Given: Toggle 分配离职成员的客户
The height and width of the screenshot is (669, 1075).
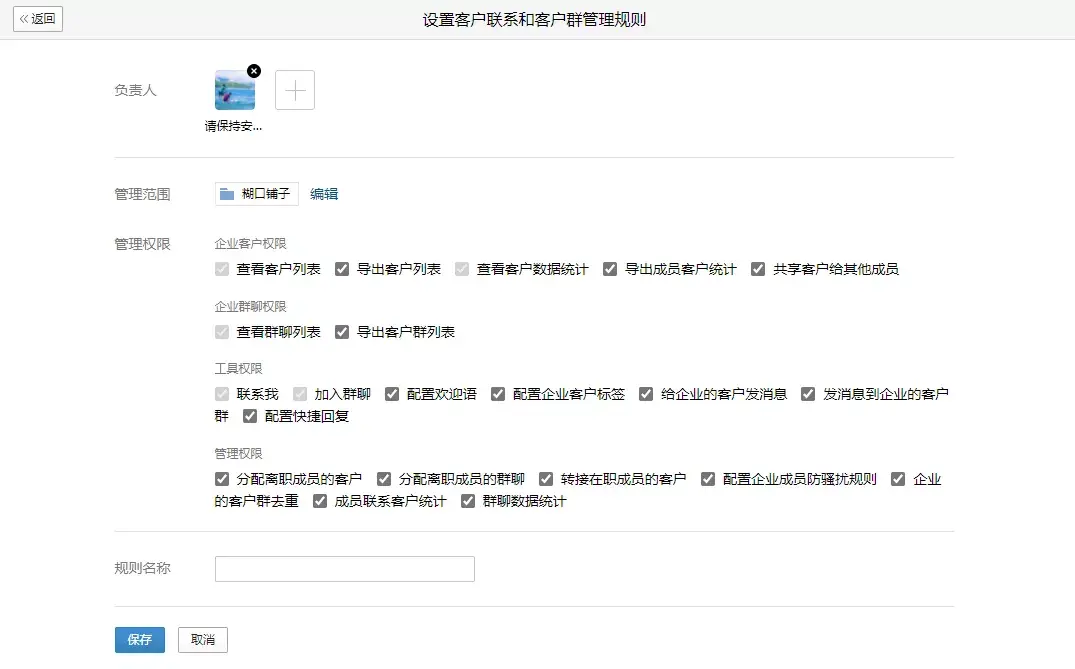Looking at the screenshot, I should [221, 478].
